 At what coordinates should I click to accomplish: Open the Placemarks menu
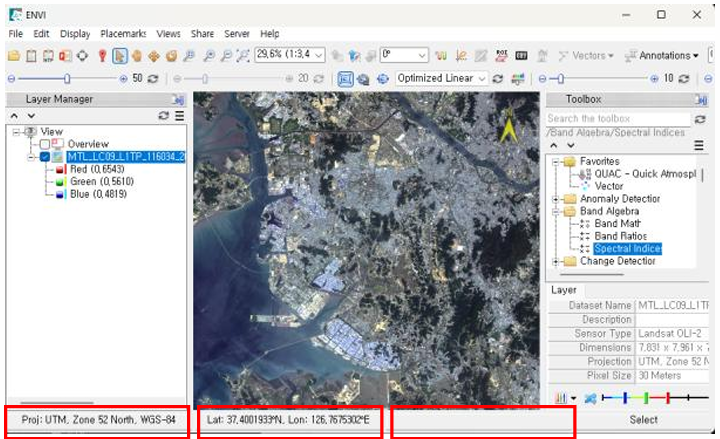click(123, 34)
